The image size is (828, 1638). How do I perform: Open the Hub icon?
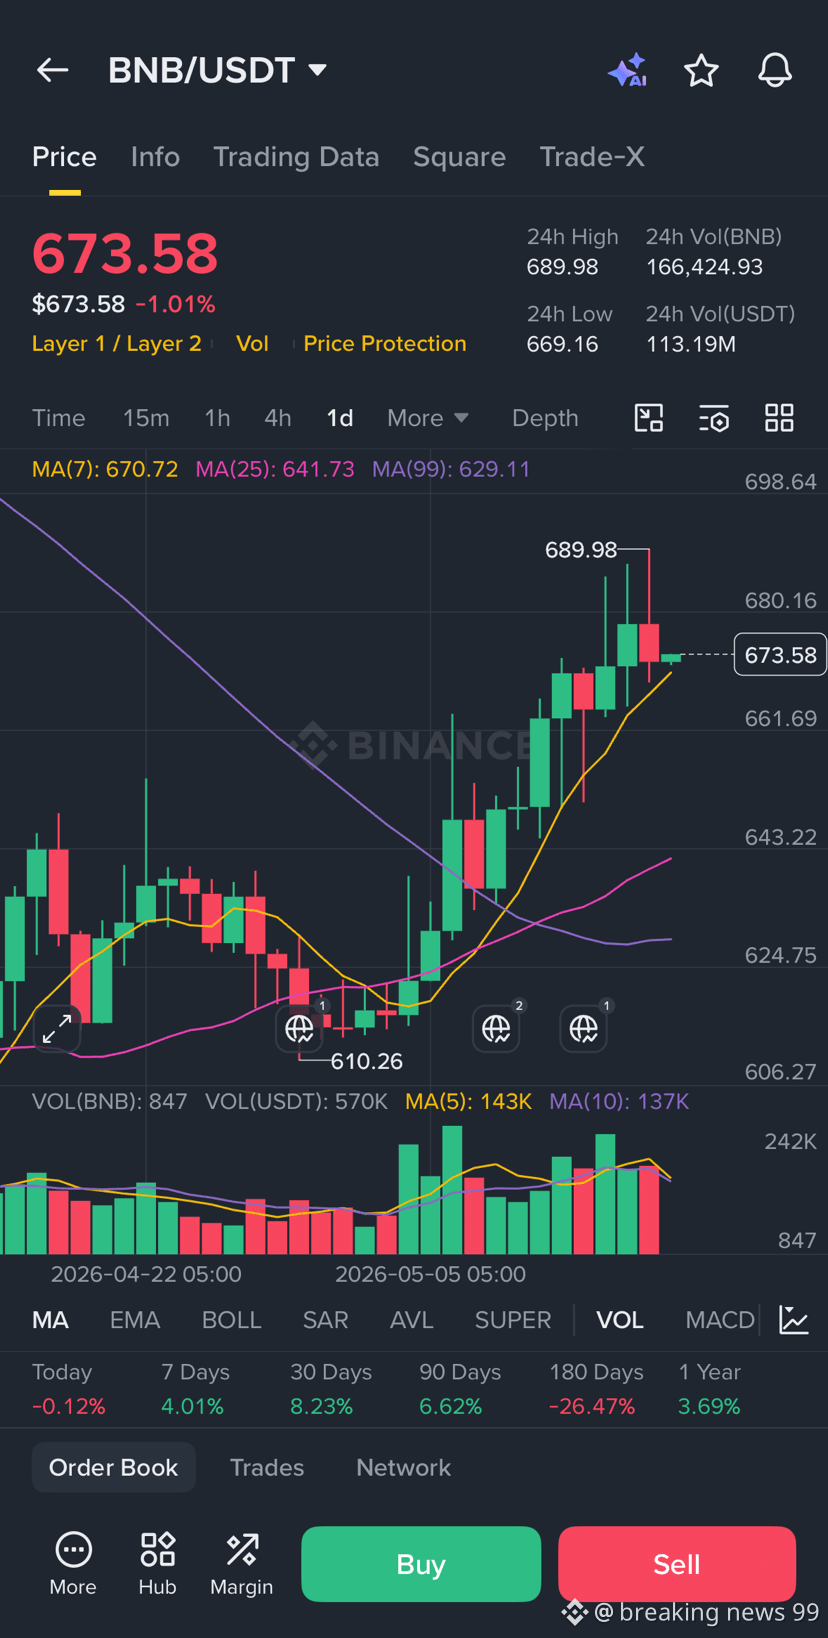click(x=157, y=1564)
